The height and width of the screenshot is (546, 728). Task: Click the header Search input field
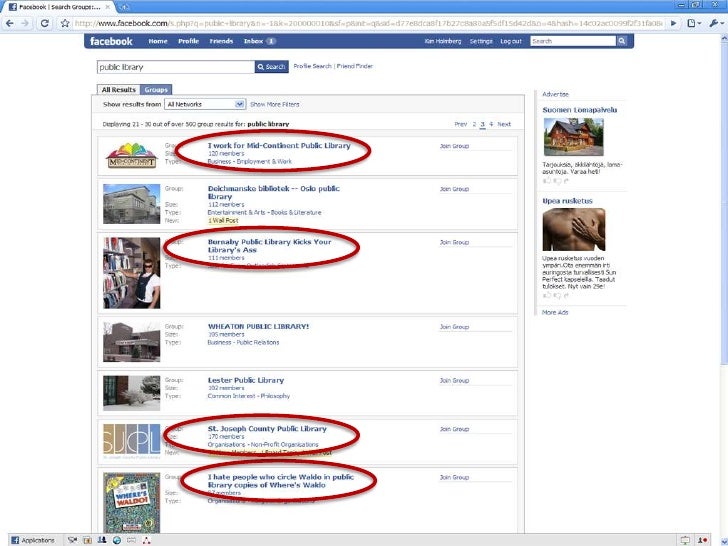coord(573,41)
